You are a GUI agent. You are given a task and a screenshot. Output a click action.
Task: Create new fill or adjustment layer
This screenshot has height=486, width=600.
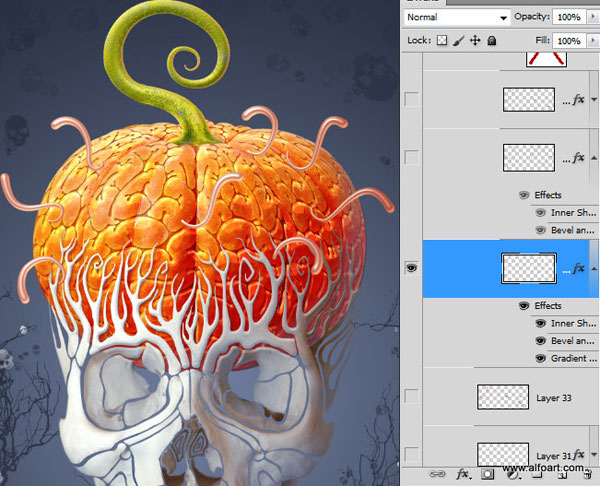coord(512,475)
